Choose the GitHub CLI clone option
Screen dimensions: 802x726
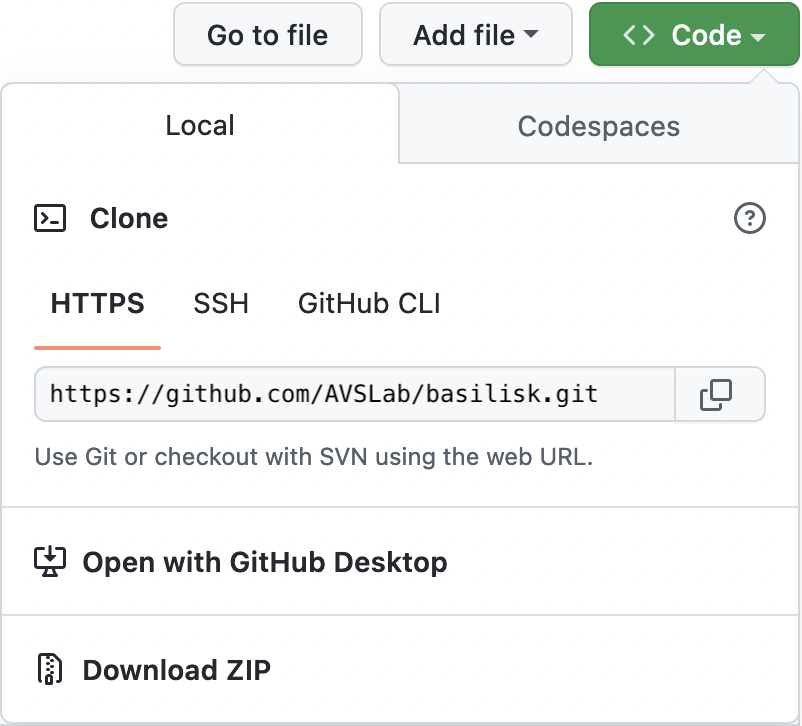368,303
